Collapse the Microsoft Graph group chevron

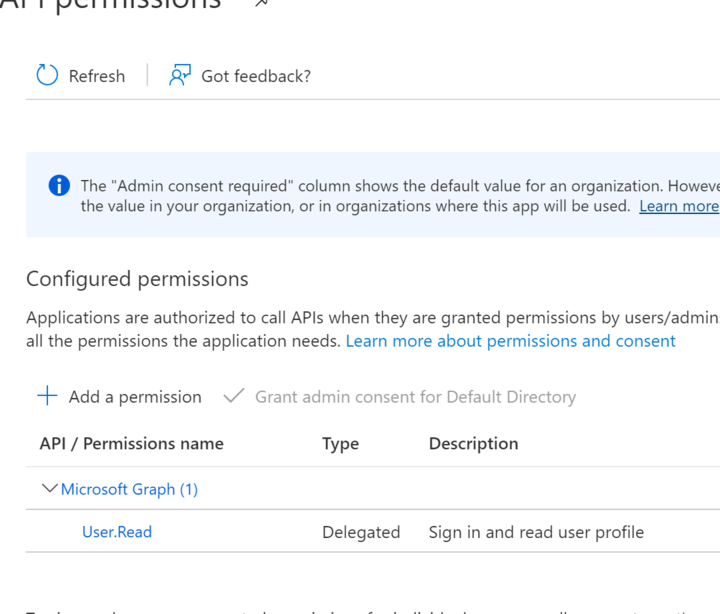pyautogui.click(x=48, y=489)
